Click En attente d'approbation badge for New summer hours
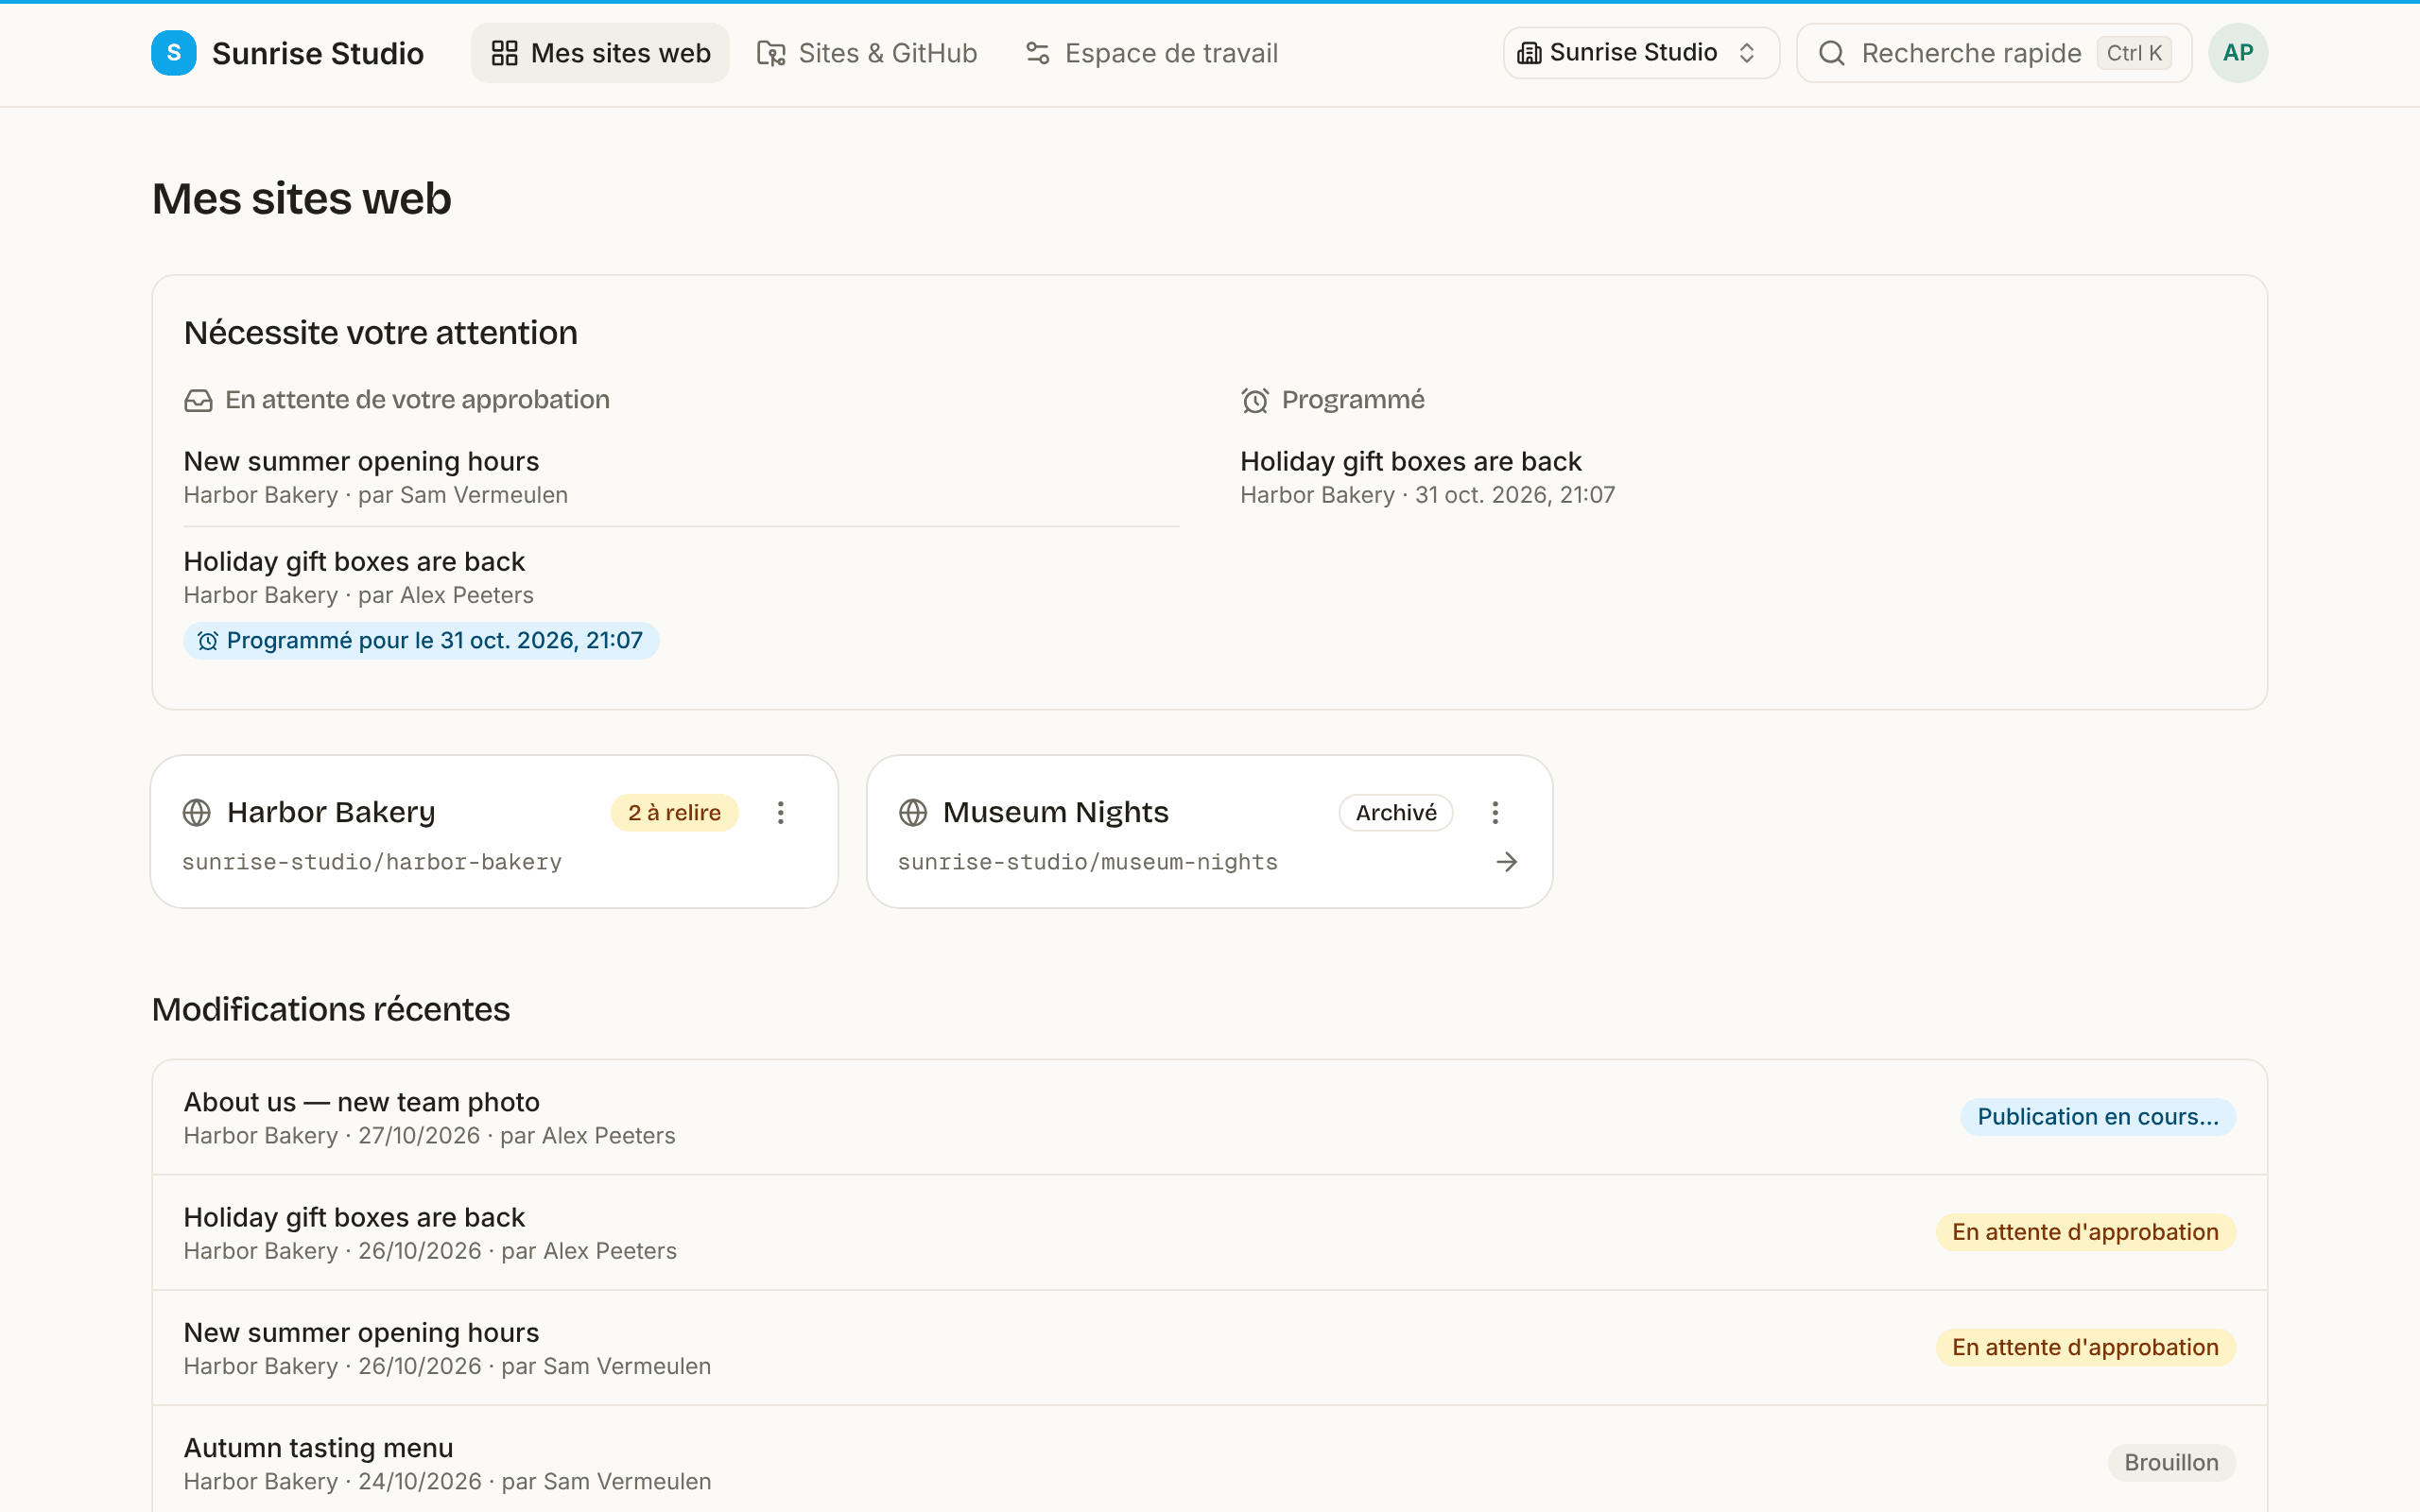This screenshot has width=2420, height=1512. coord(2085,1348)
